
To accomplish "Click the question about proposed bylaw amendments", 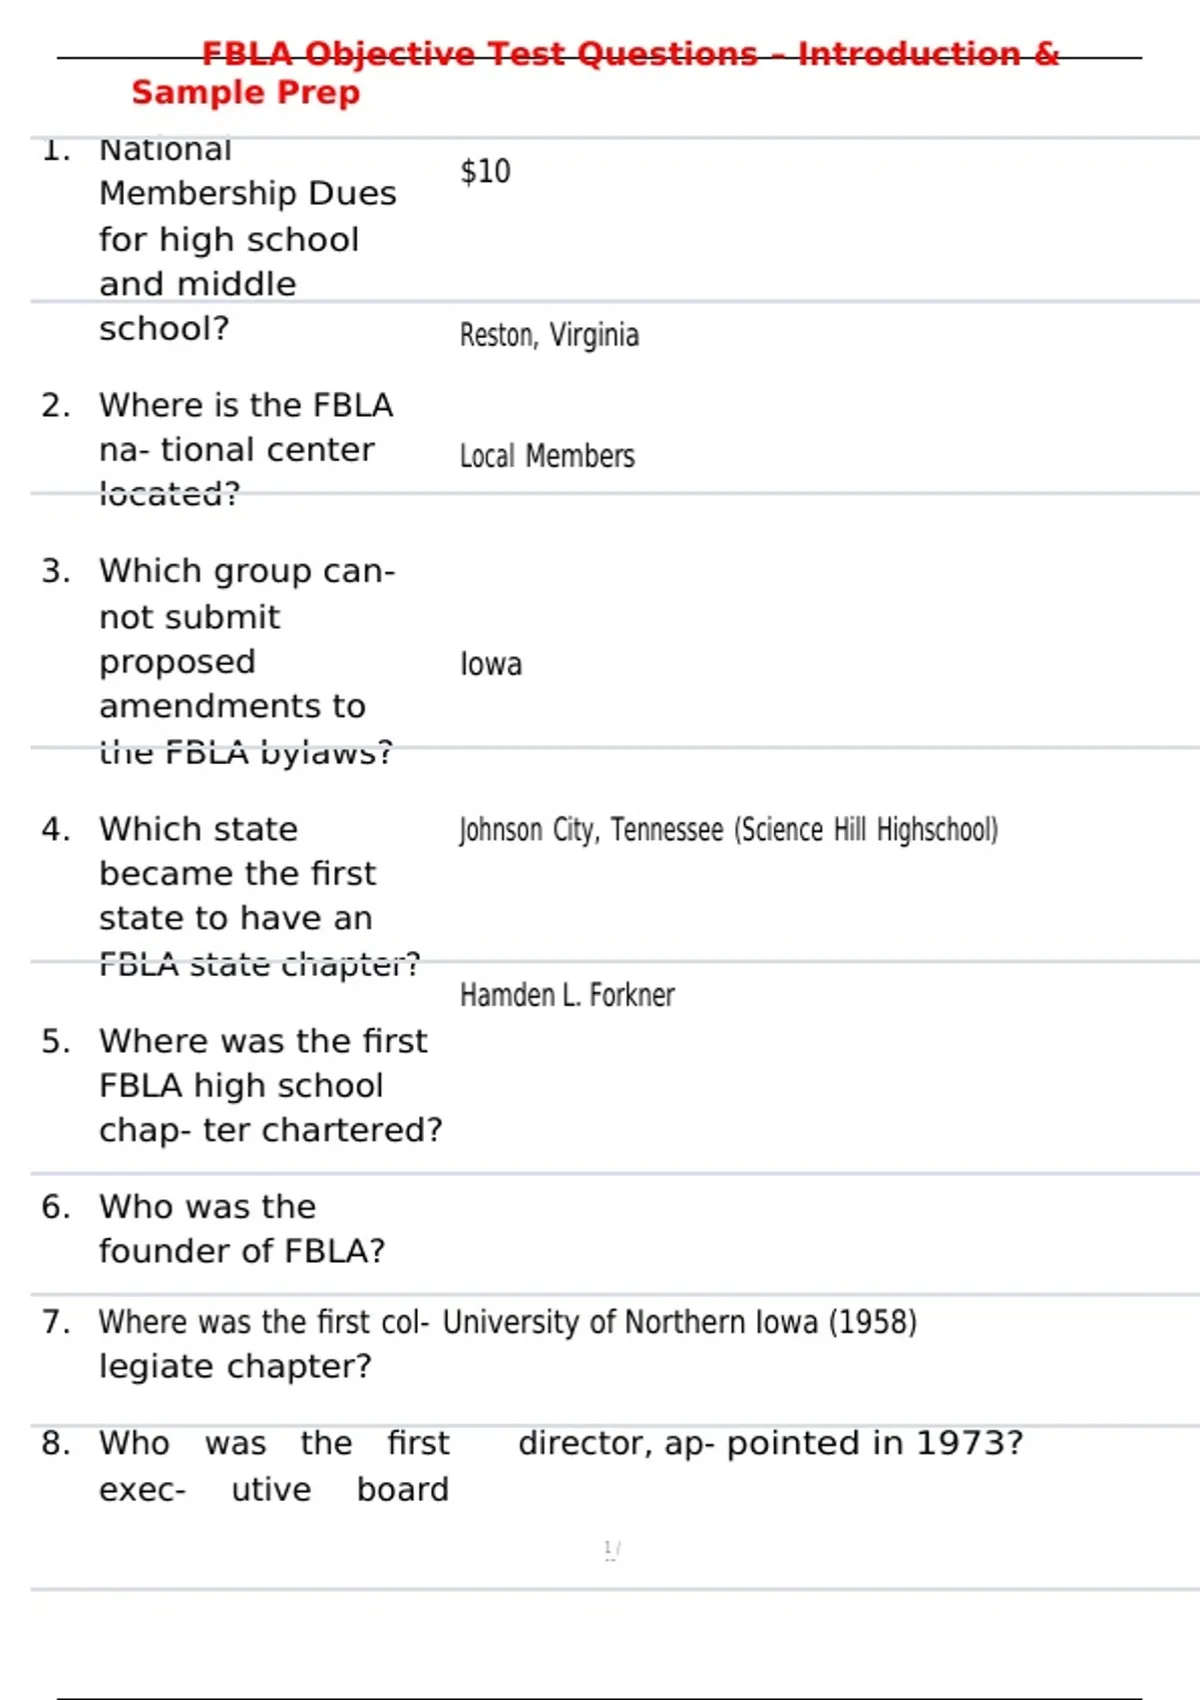I will tap(246, 661).
